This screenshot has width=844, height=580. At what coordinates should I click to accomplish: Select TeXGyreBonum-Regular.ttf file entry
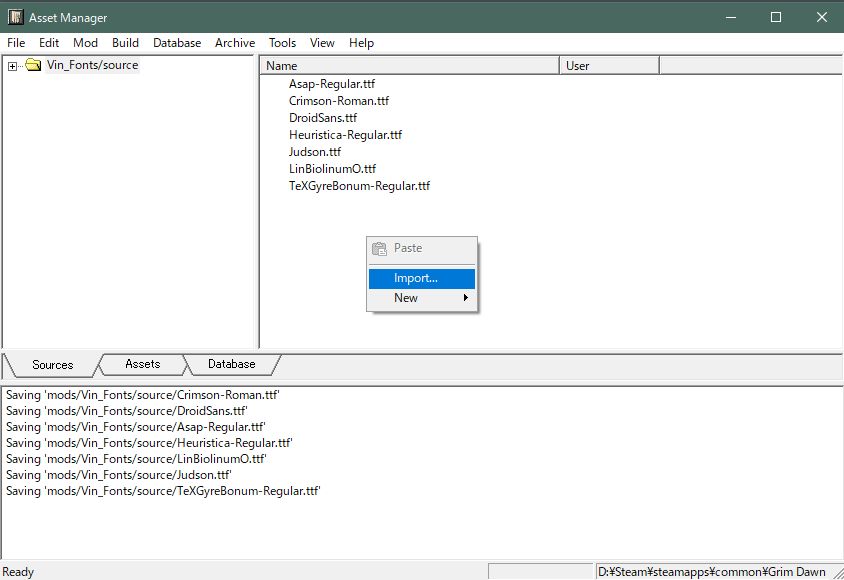(359, 186)
